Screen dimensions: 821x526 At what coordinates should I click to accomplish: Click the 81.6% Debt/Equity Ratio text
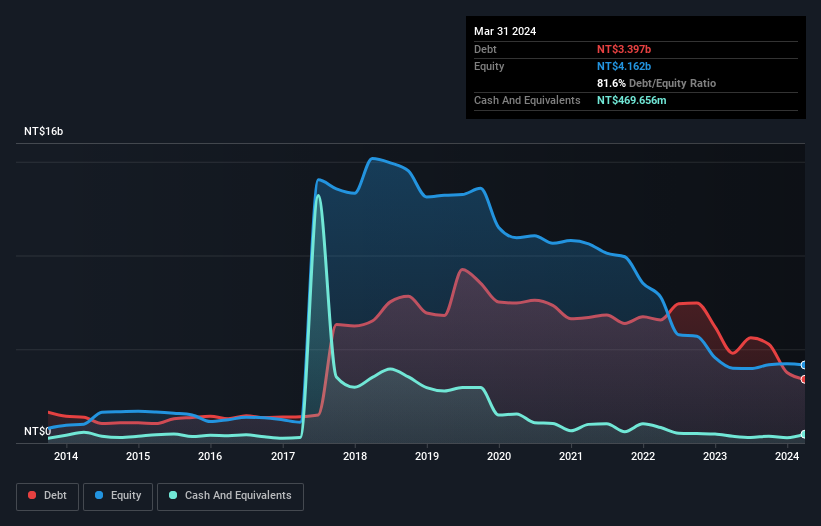656,83
